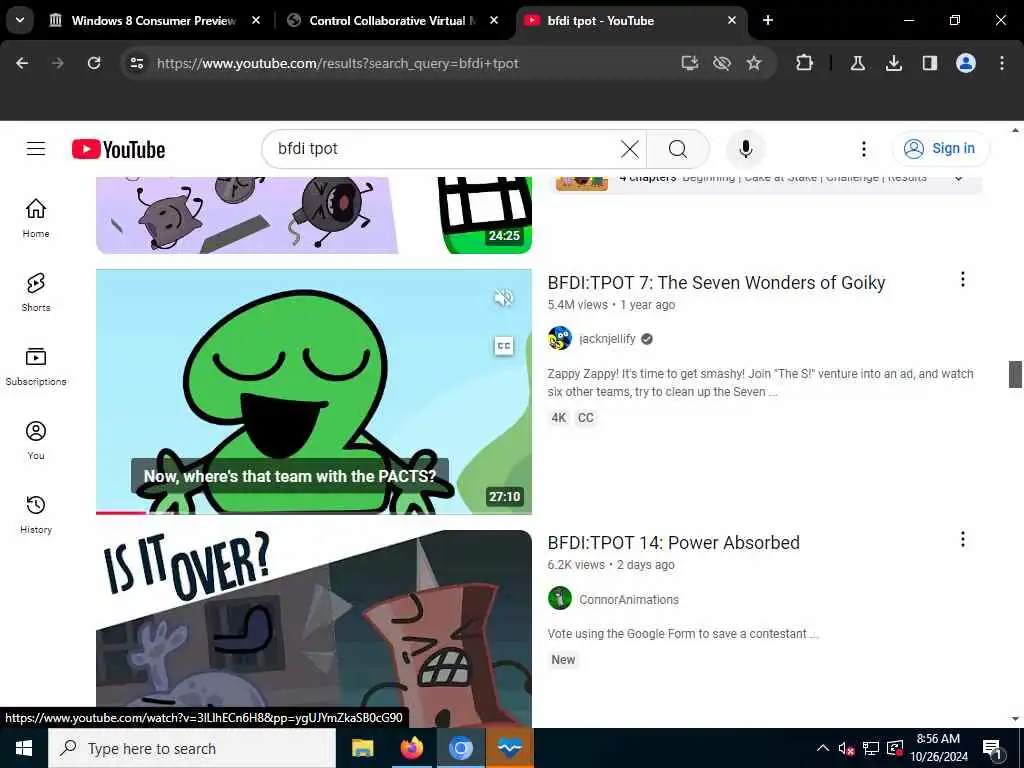Click the install app icon in address bar

click(x=690, y=63)
